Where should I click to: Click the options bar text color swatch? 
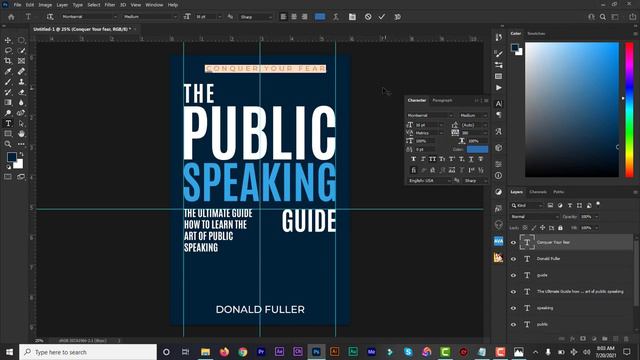coord(320,17)
